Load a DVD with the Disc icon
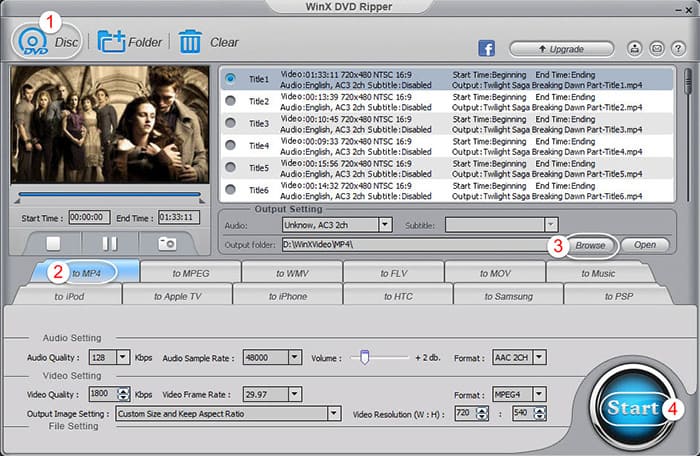This screenshot has height=456, width=700. pyautogui.click(x=33, y=42)
